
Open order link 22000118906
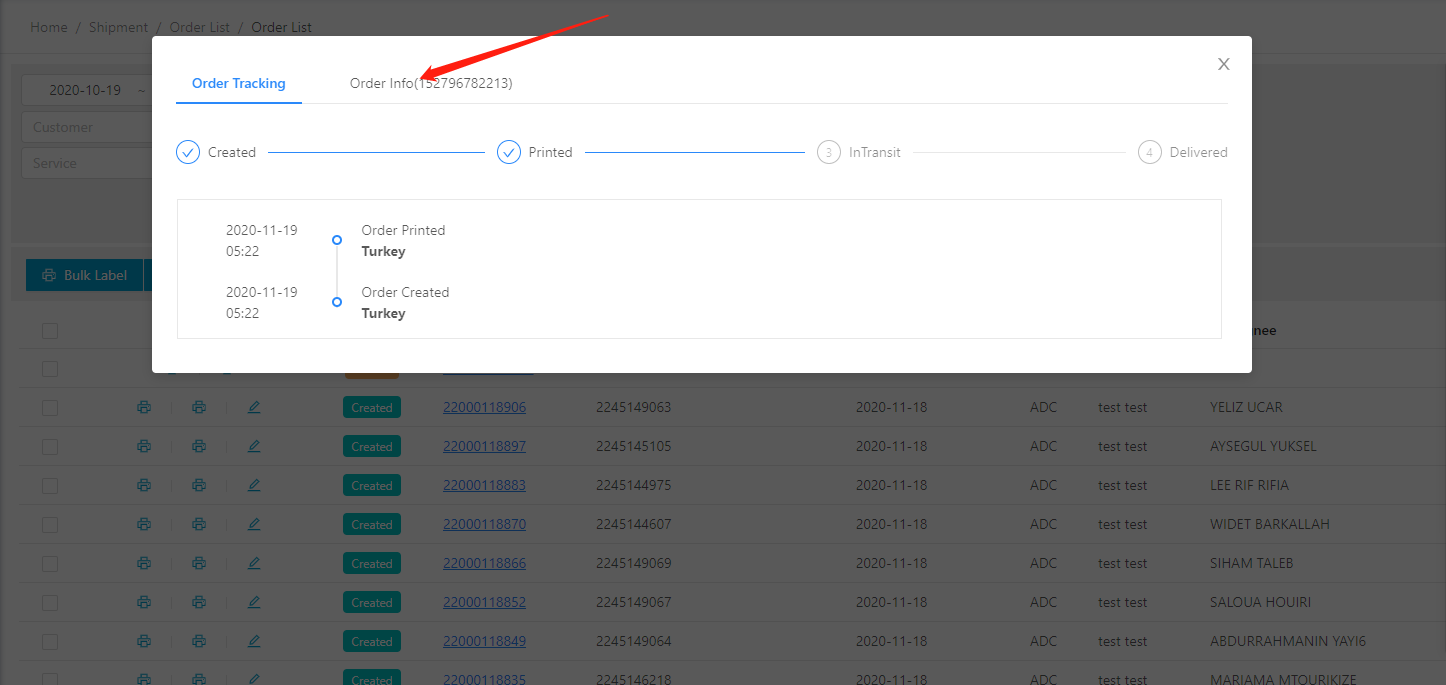484,407
